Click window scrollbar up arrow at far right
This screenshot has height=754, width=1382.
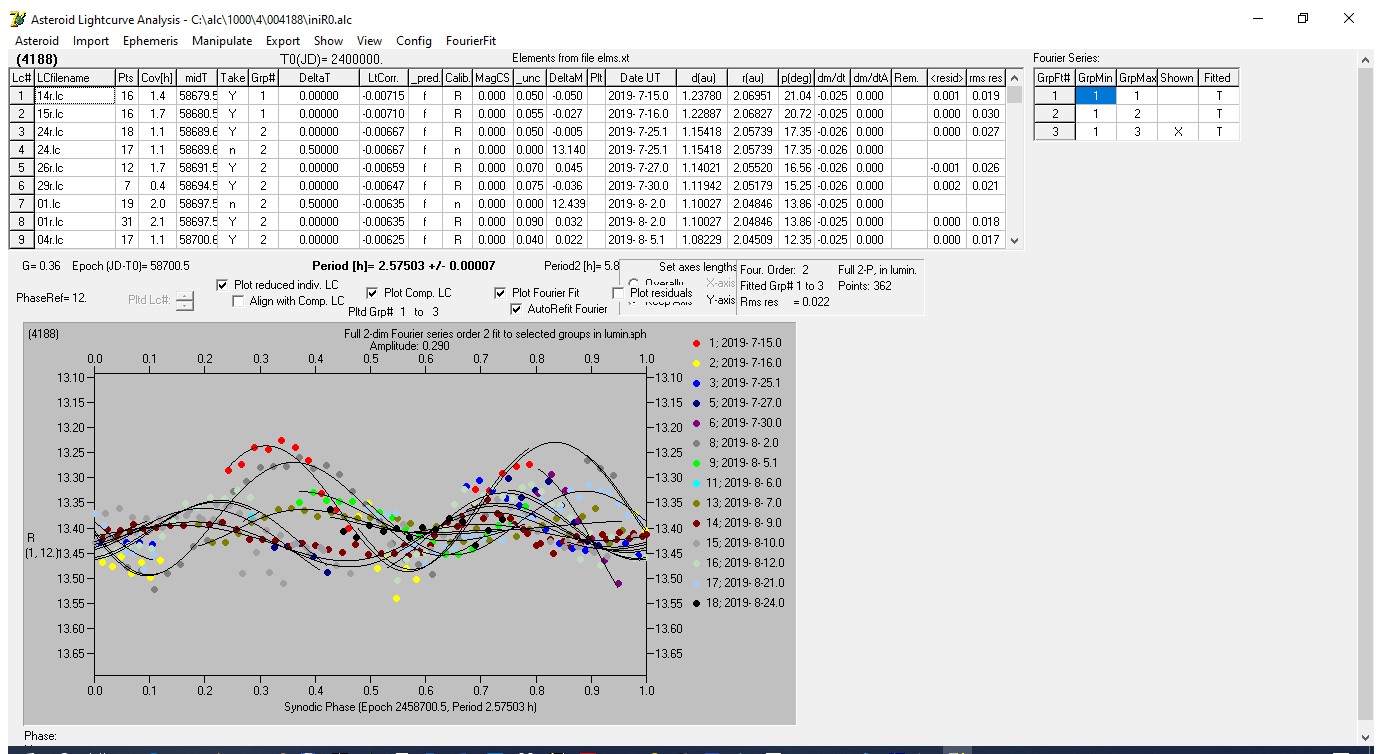[x=1365, y=59]
